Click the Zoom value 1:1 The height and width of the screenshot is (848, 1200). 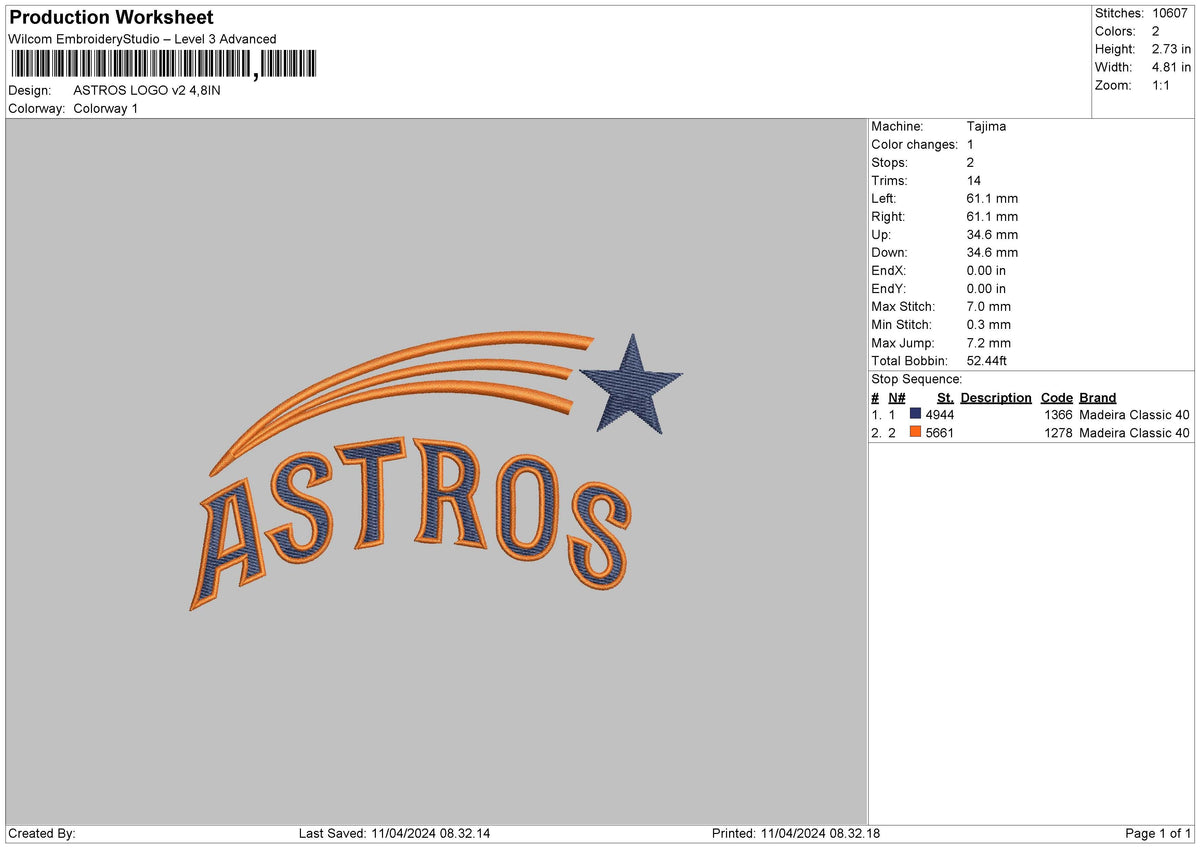pos(1162,85)
